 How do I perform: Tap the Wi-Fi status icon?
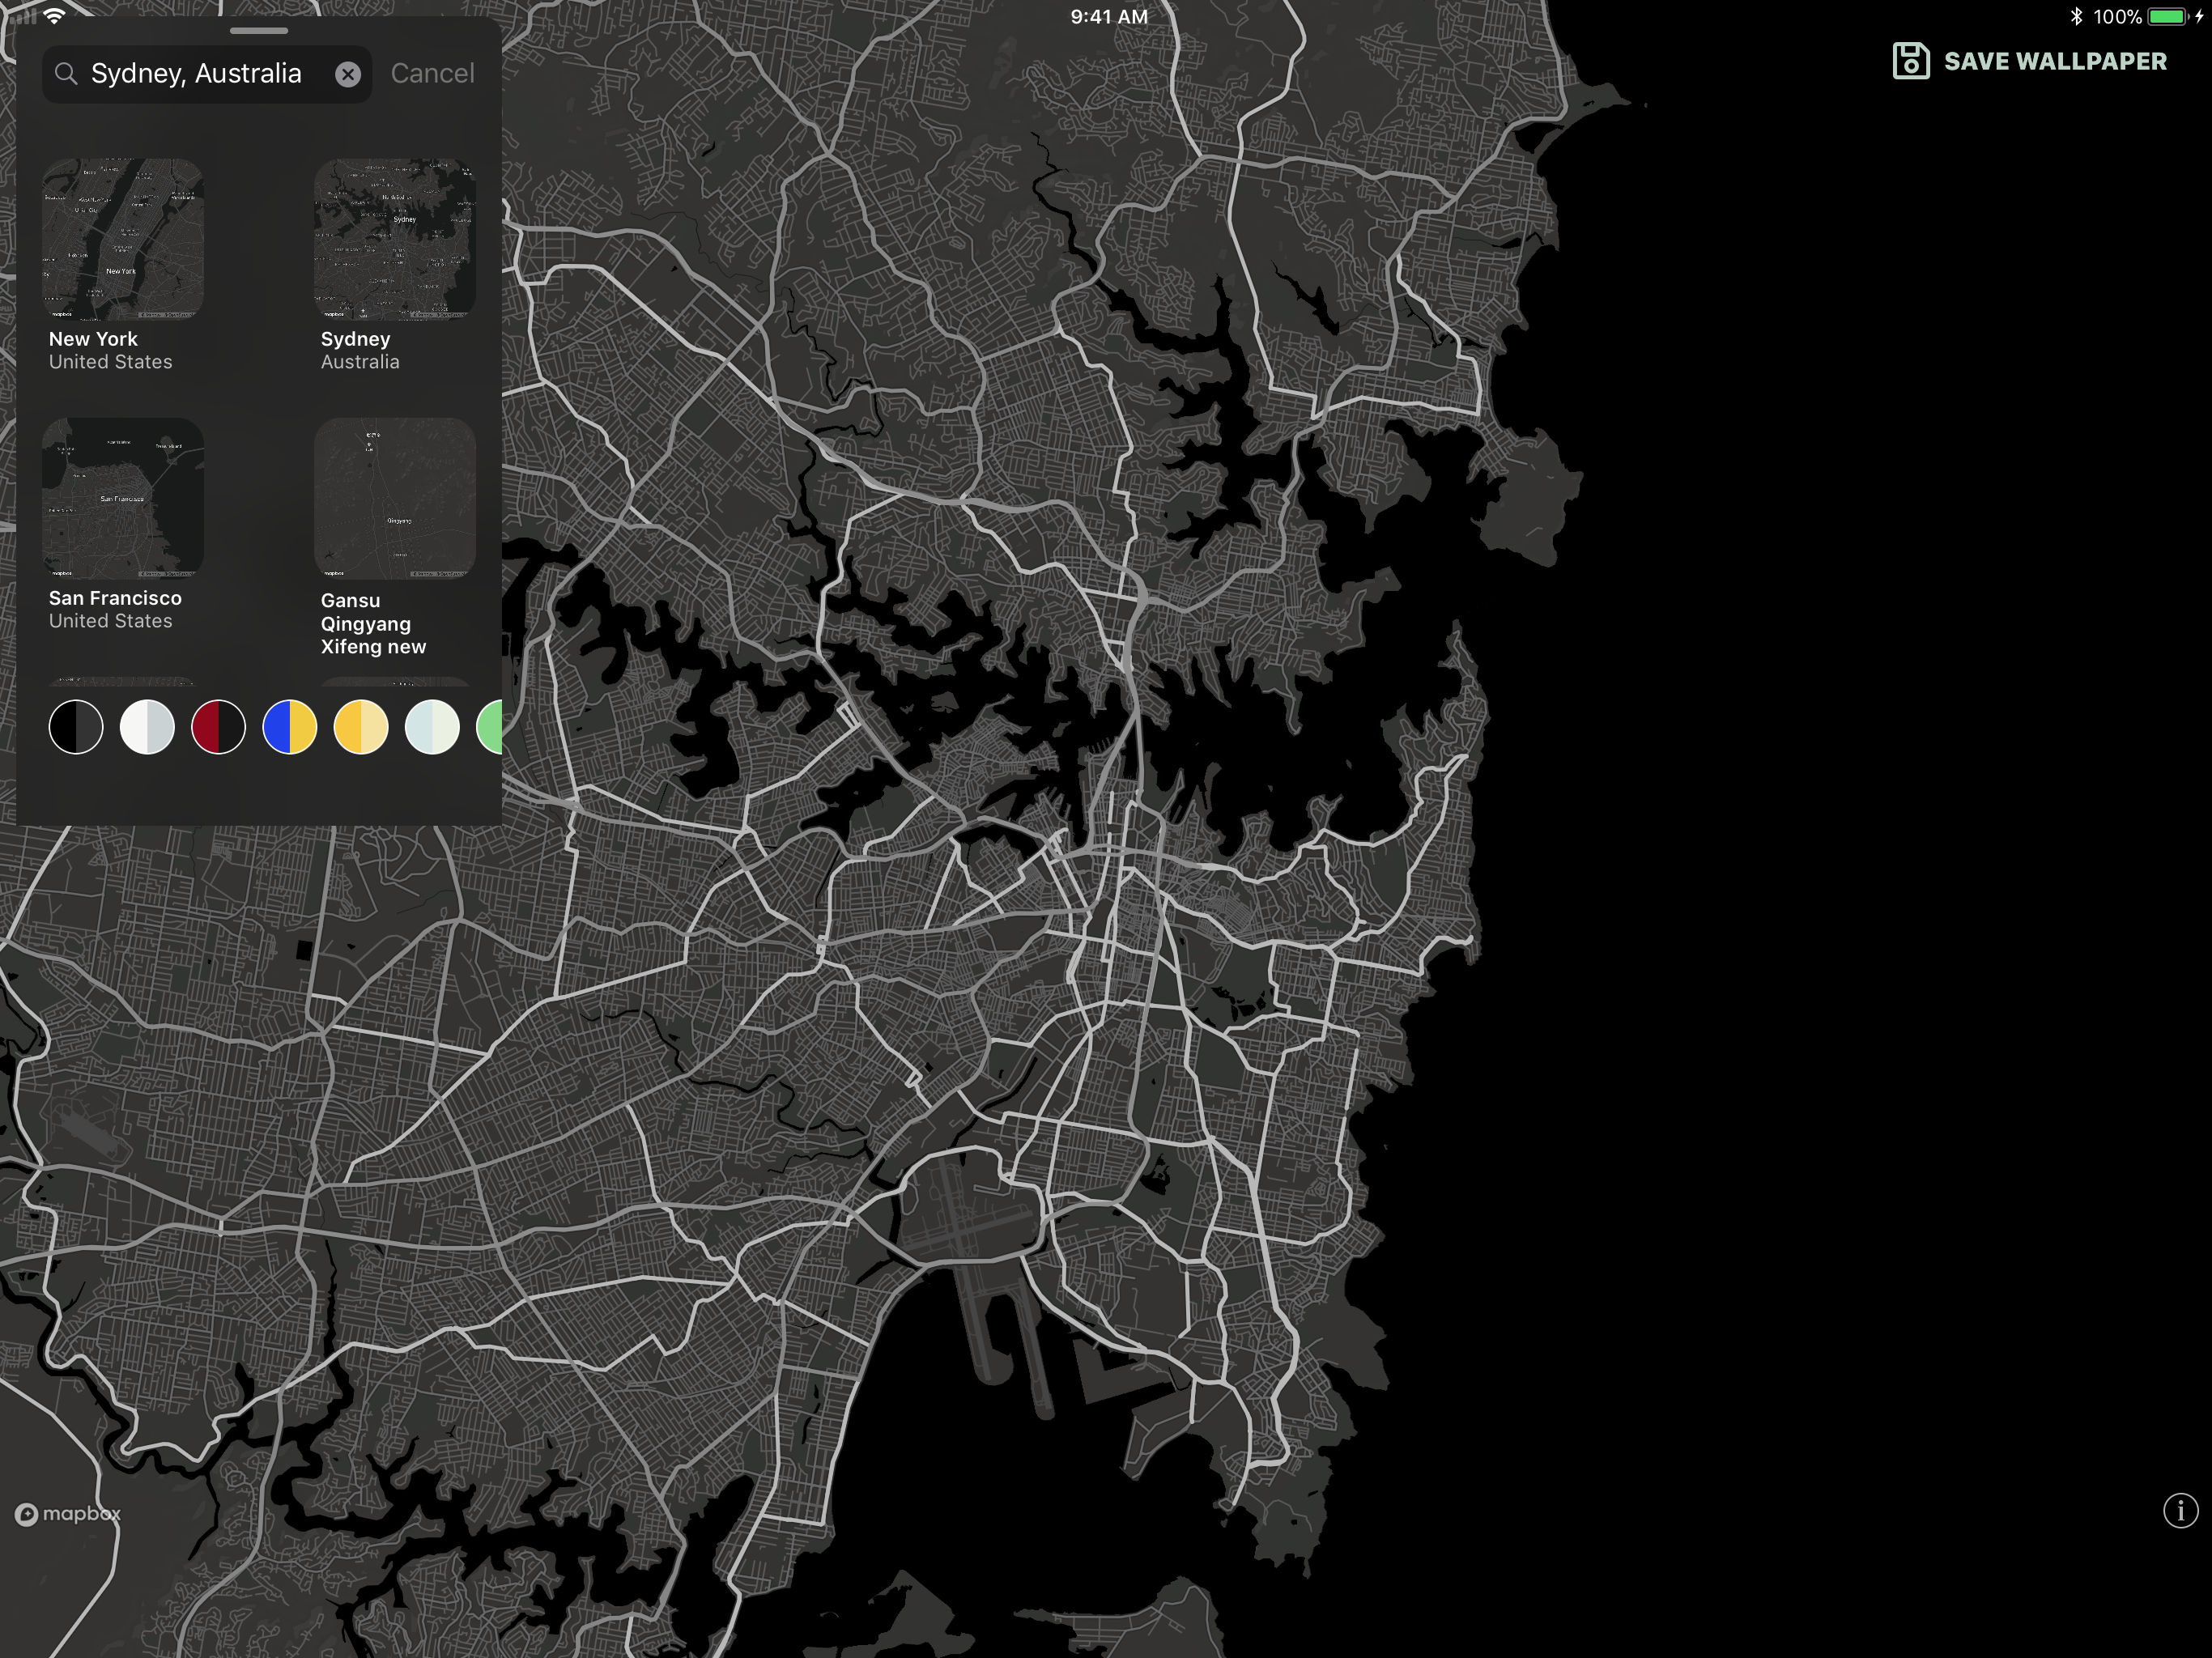[55, 15]
